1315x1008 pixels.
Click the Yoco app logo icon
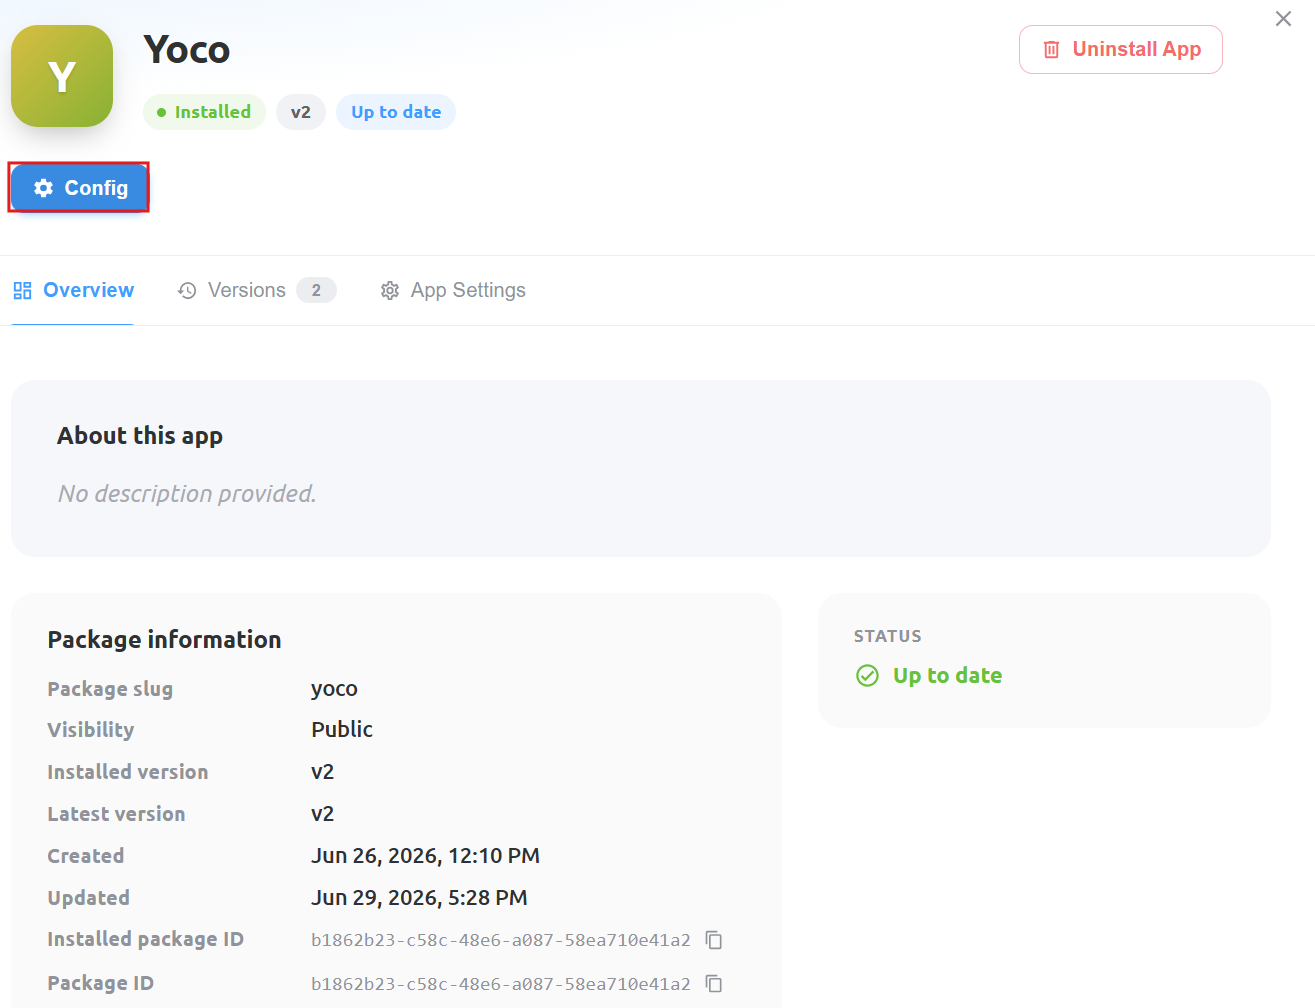tap(62, 76)
